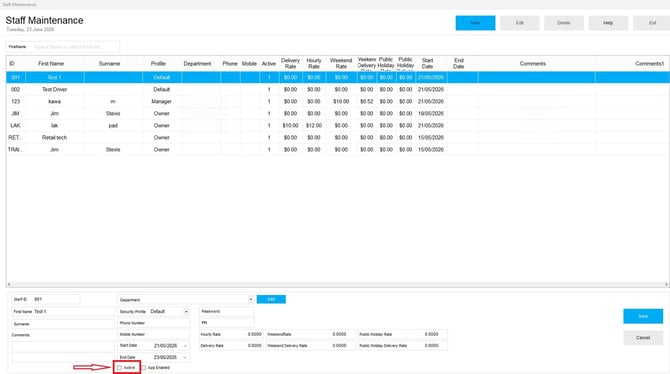This screenshot has height=374, width=670.
Task: Click the End Date column header
Action: tap(458, 64)
